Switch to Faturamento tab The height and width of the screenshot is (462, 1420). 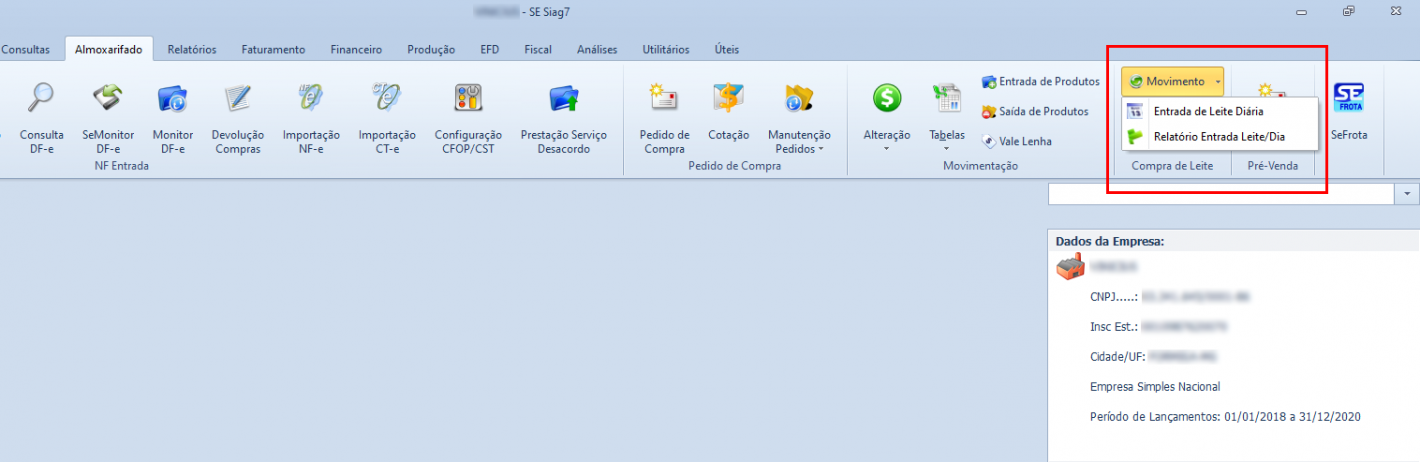click(x=273, y=49)
